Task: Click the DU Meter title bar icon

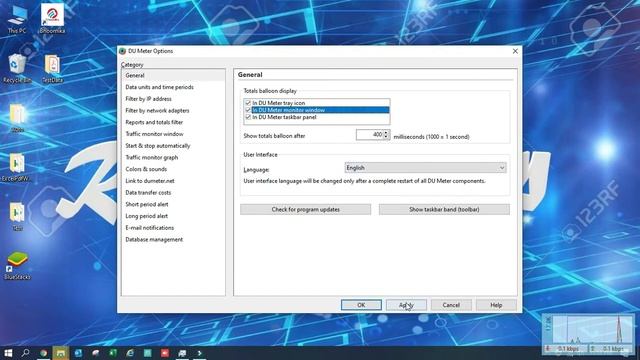Action: pos(122,51)
